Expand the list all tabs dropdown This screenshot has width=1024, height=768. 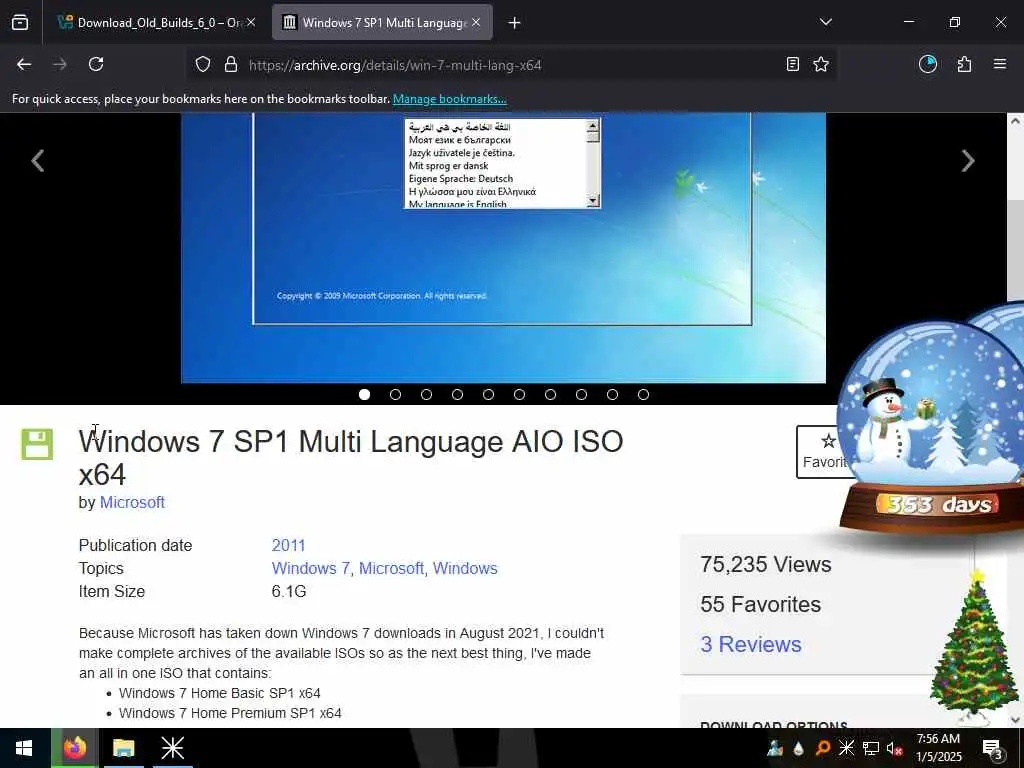[825, 22]
